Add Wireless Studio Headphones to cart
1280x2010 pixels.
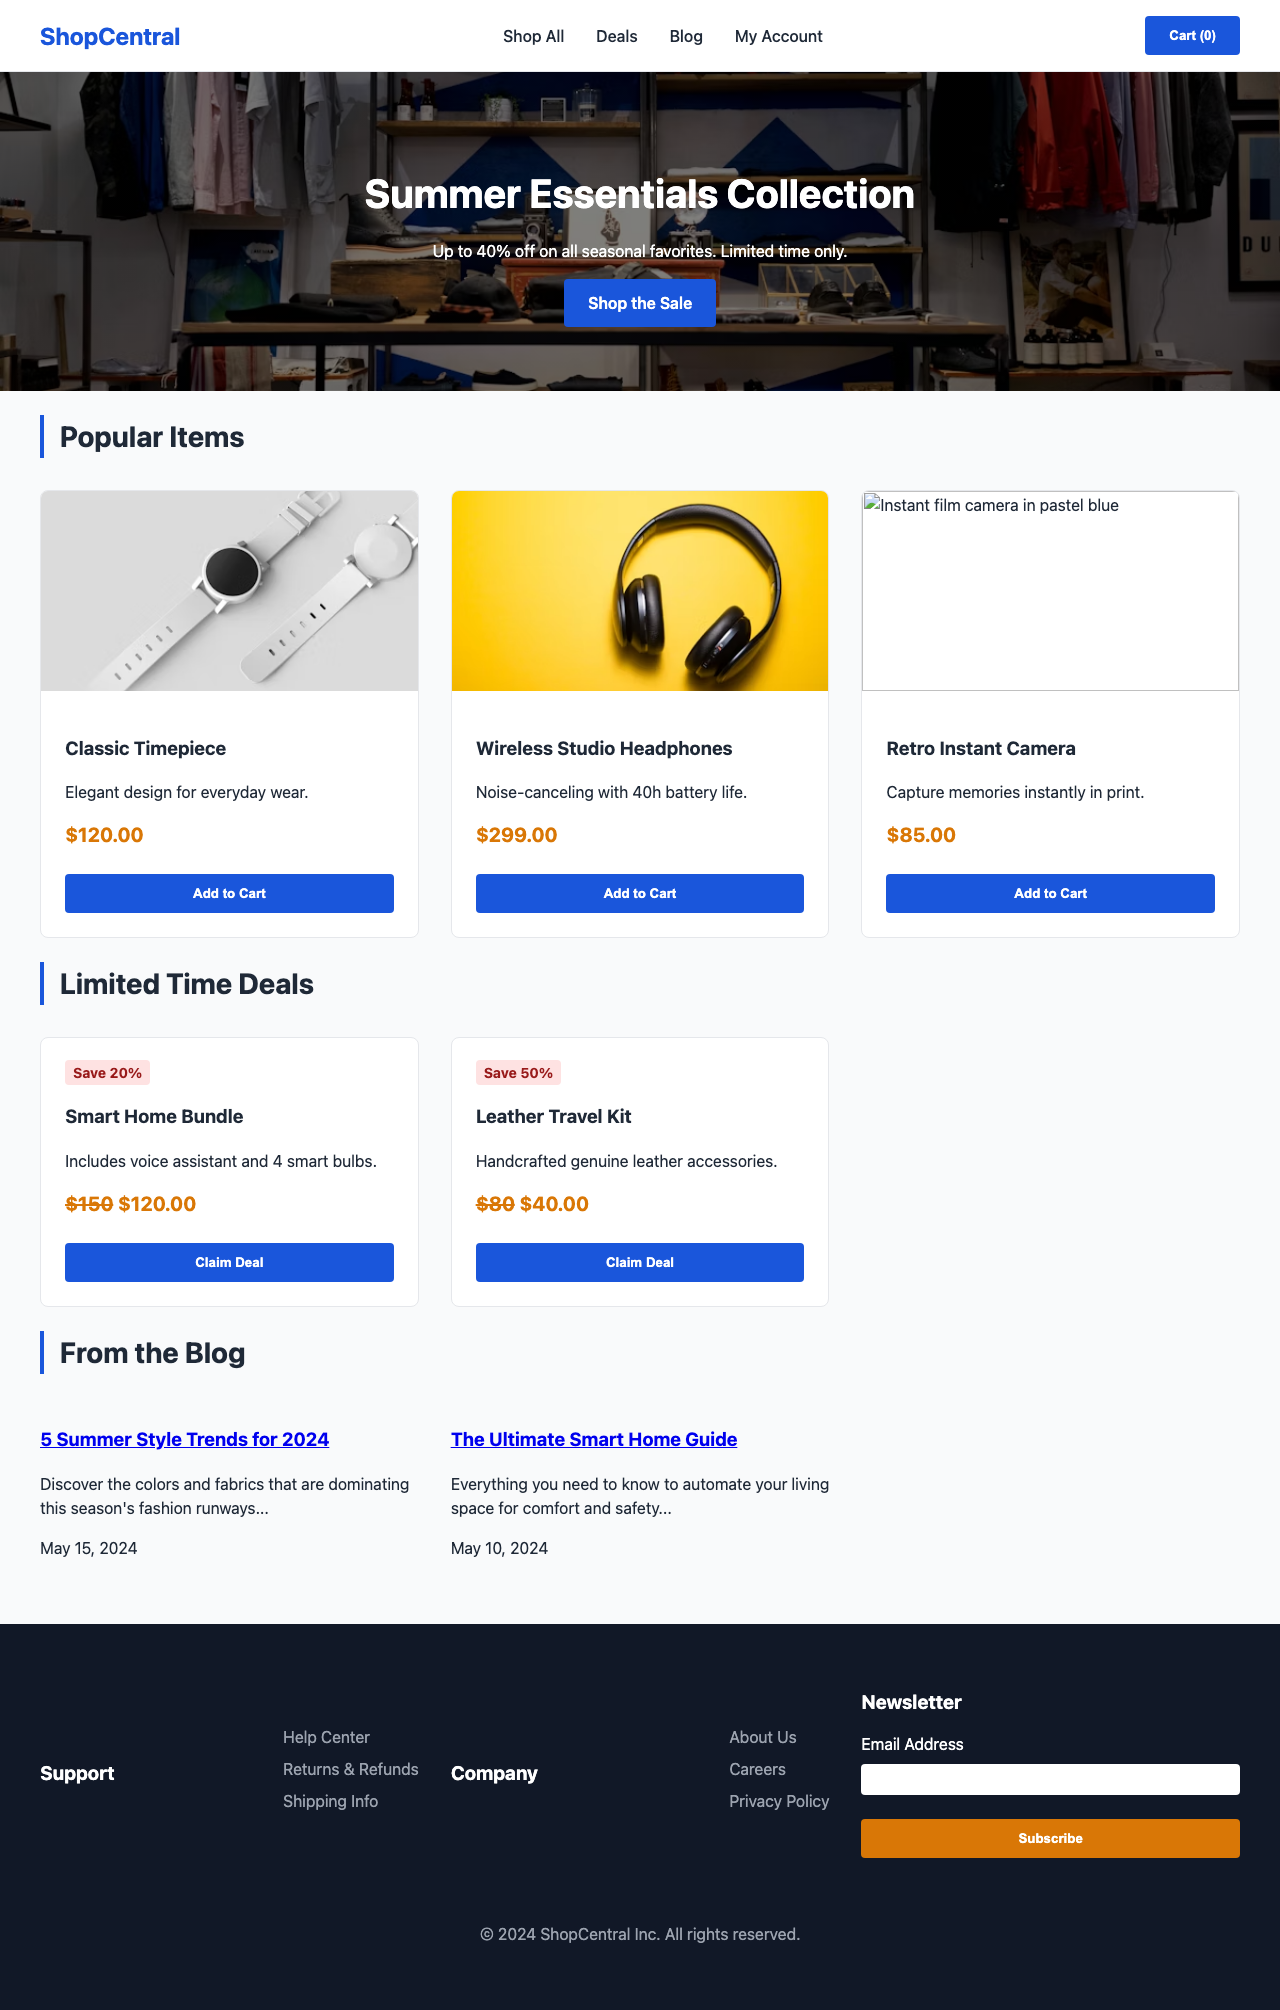pyautogui.click(x=639, y=893)
